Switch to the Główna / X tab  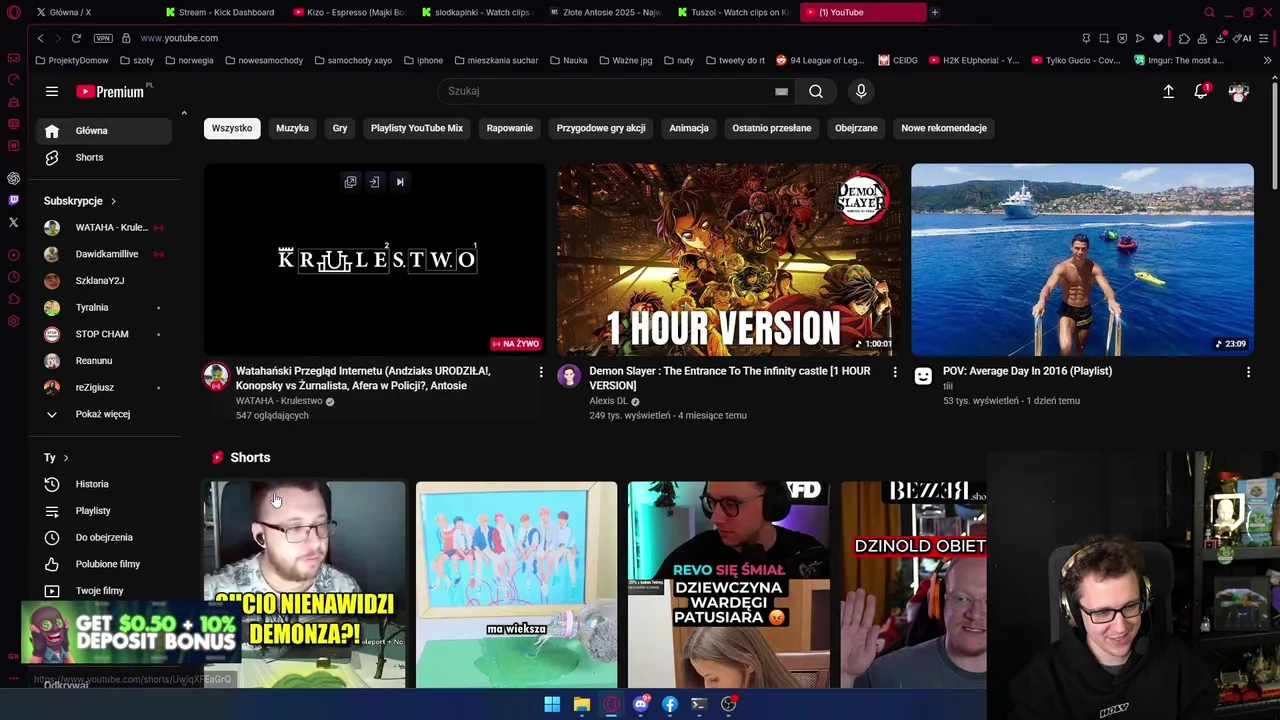coord(90,12)
